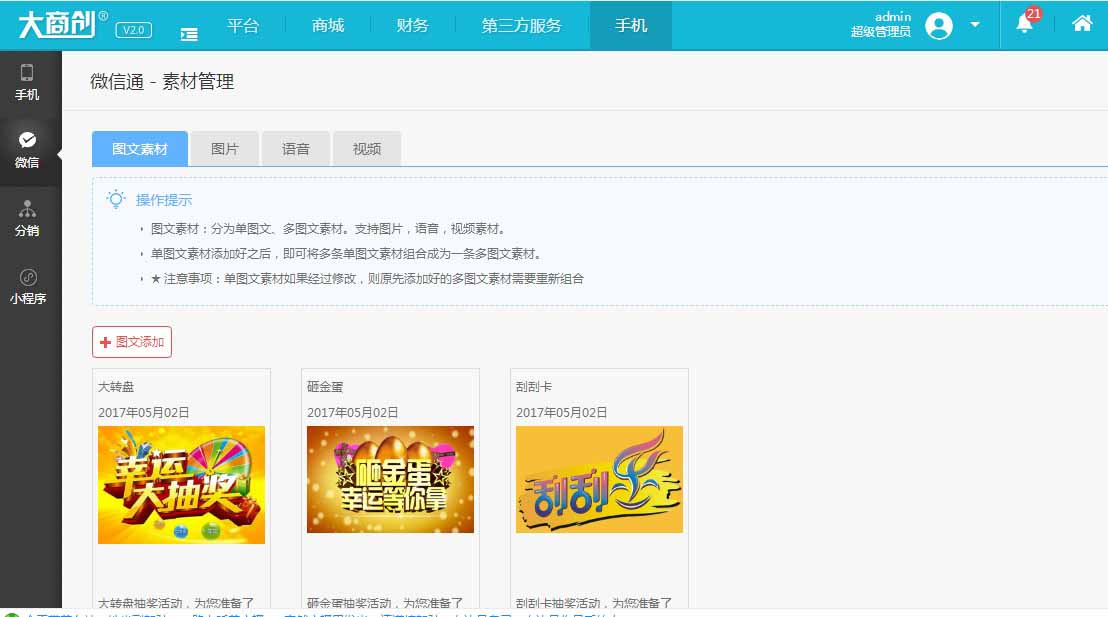Image resolution: width=1108 pixels, height=617 pixels.
Task: Click the admin user avatar icon
Action: (x=938, y=25)
